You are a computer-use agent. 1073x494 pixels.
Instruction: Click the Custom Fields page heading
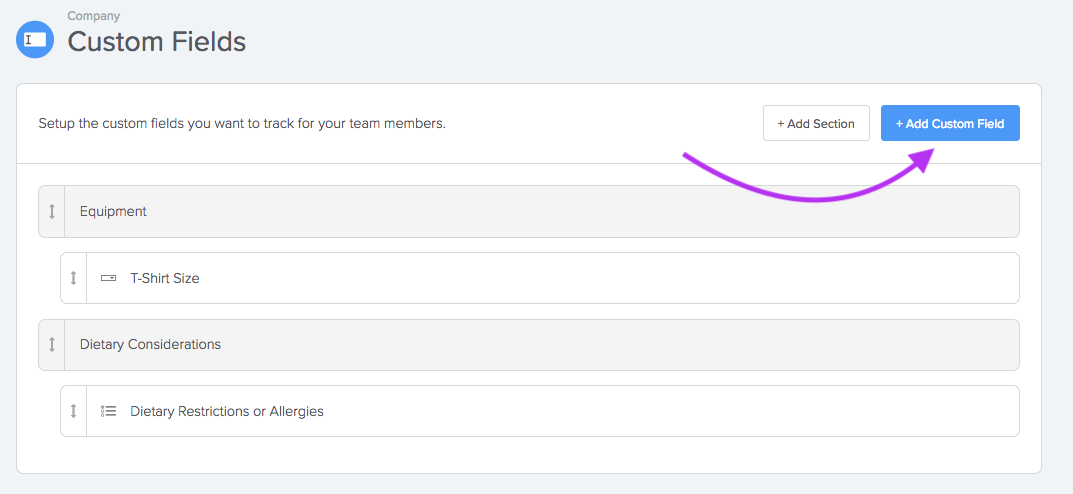click(x=157, y=42)
